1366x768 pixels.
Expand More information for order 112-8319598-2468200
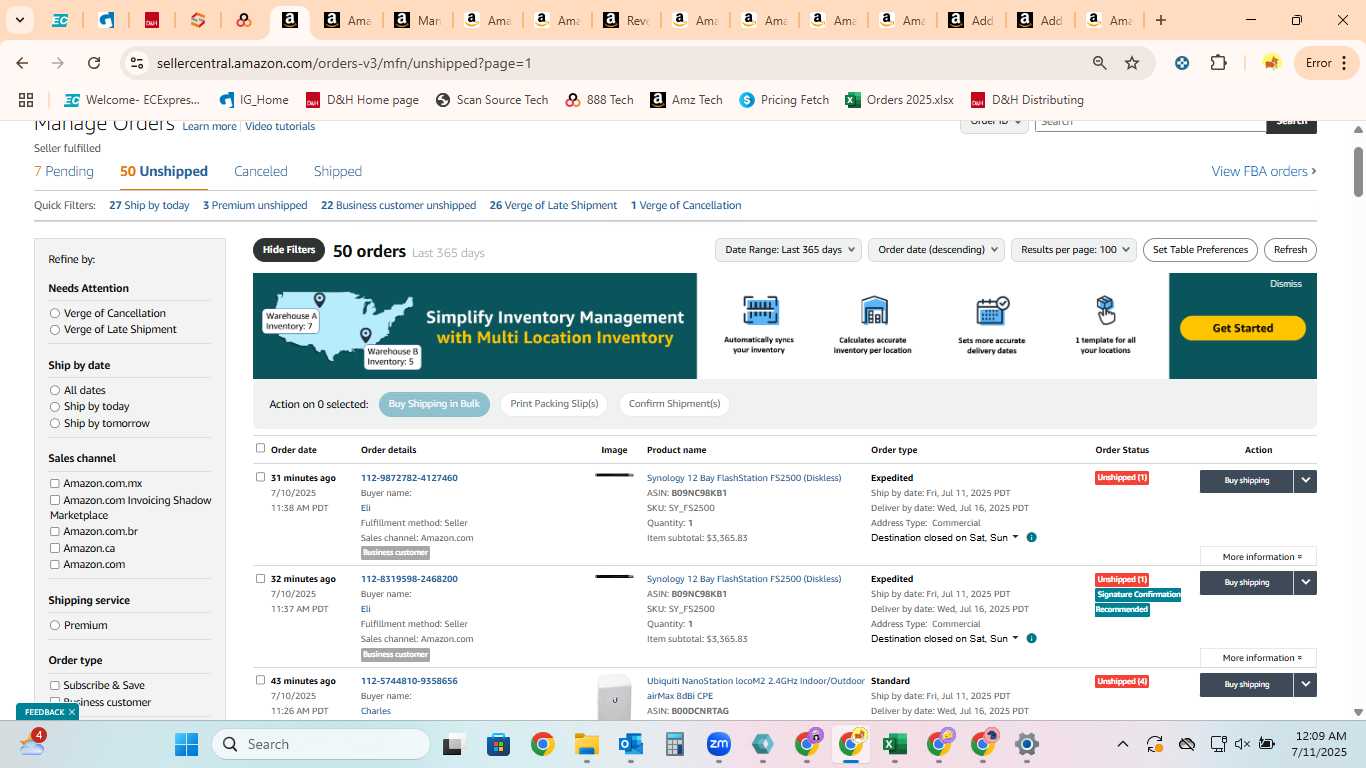pyautogui.click(x=1259, y=658)
